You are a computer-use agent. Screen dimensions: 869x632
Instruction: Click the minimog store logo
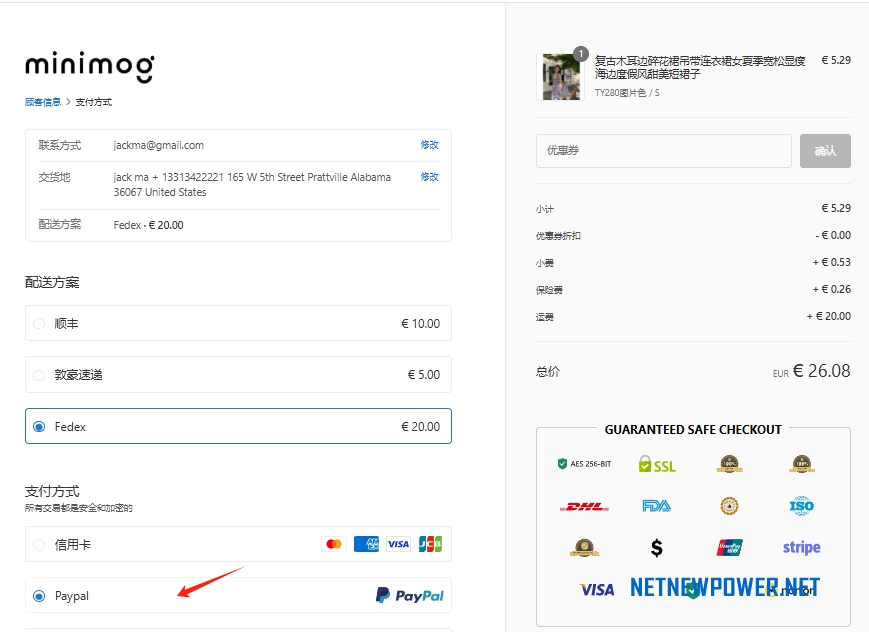(x=90, y=66)
